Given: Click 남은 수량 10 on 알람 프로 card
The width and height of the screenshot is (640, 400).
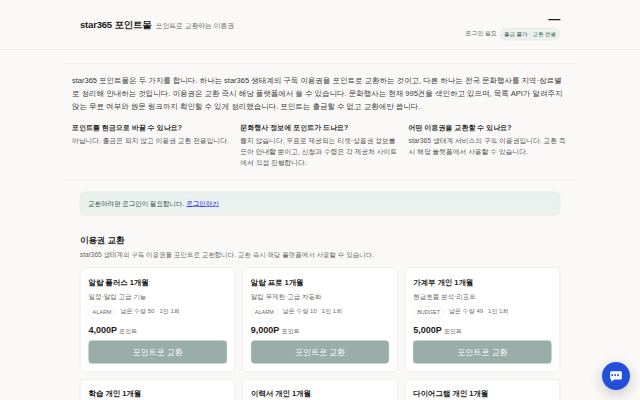Looking at the screenshot, I should pos(300,311).
